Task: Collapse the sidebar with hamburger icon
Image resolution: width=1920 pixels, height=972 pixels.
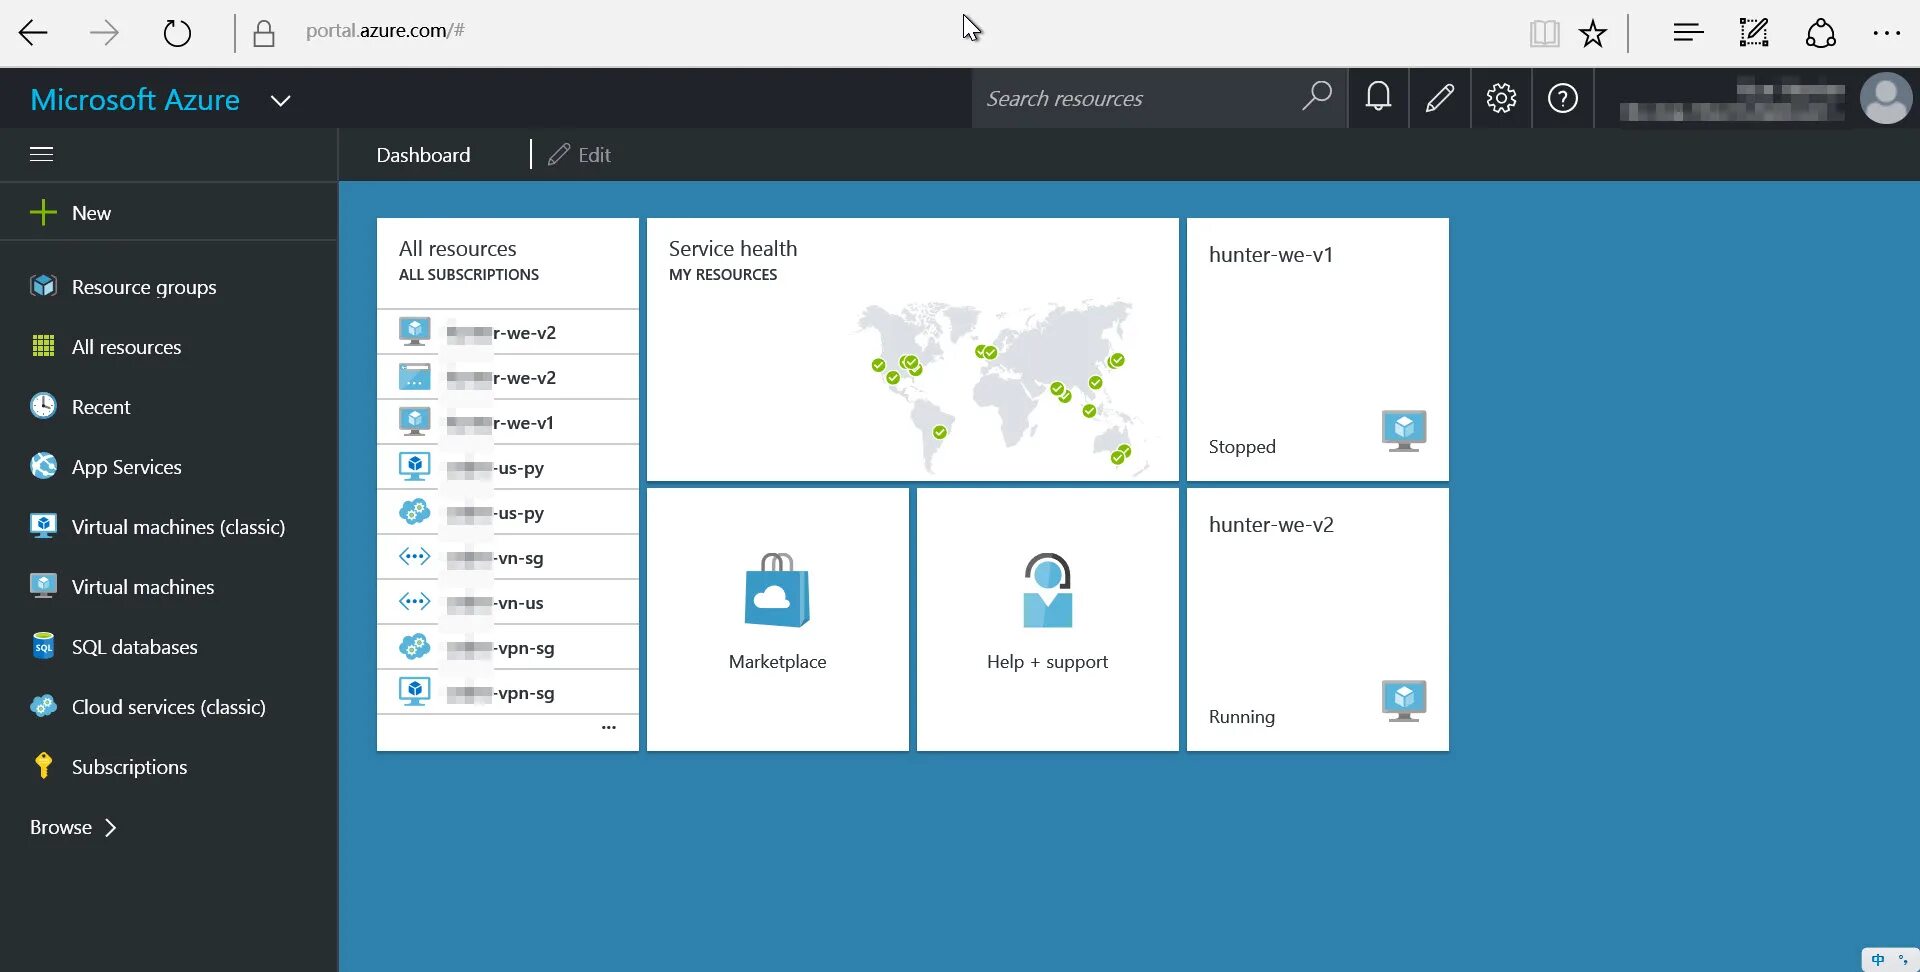Action: click(x=42, y=154)
